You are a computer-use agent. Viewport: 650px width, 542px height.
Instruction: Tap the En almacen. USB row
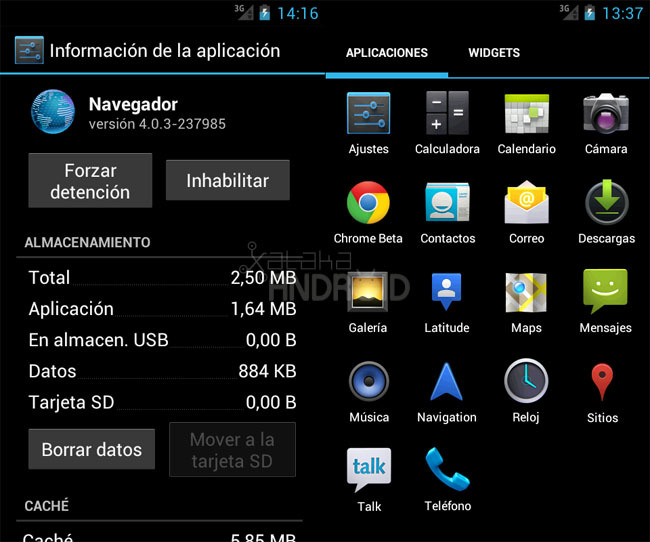click(x=162, y=340)
